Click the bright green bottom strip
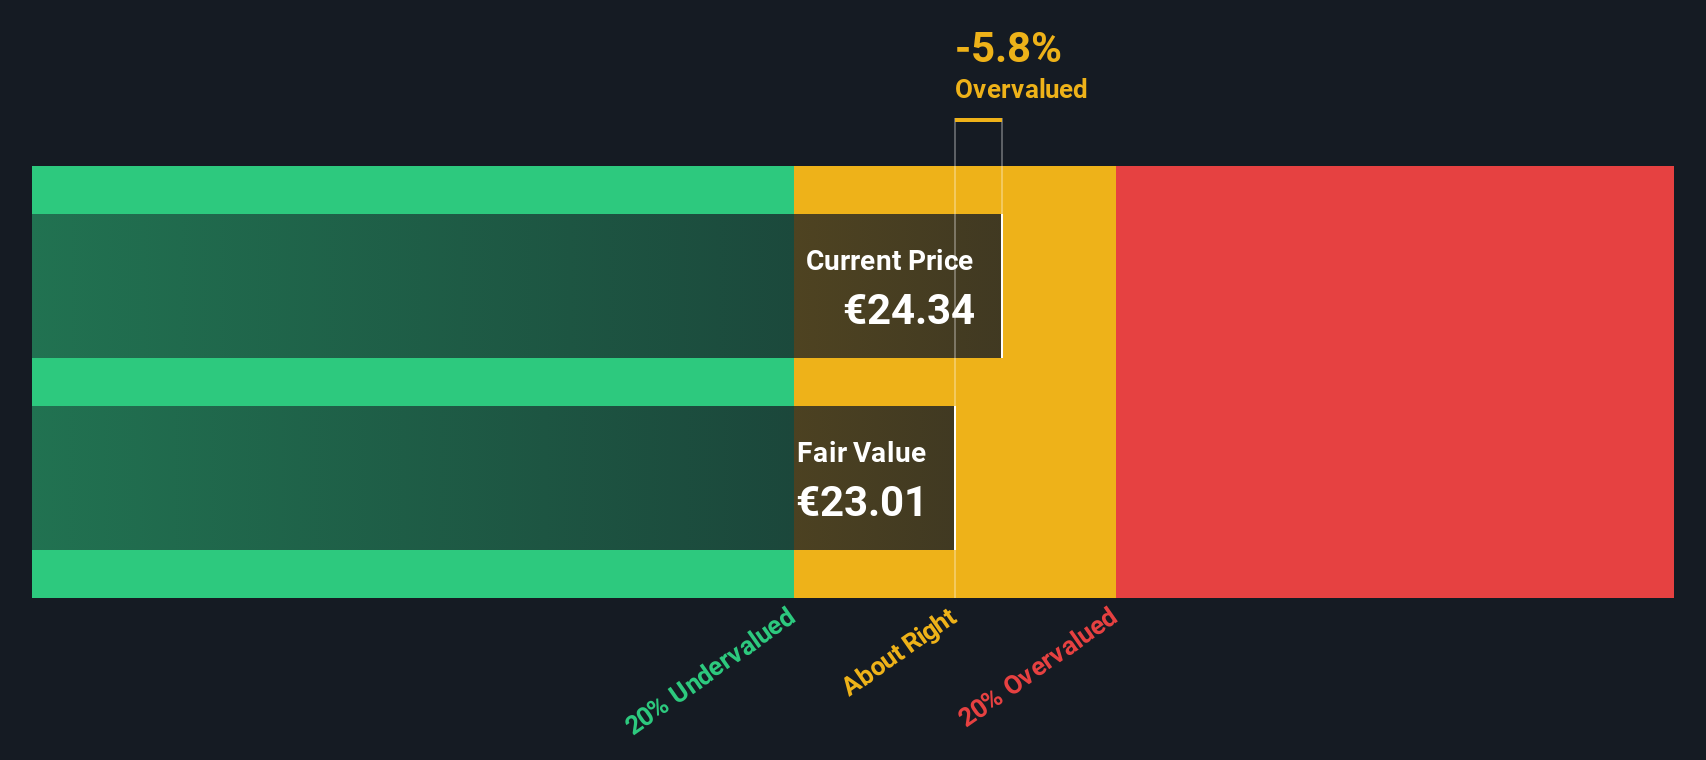Viewport: 1706px width, 760px height. 413,574
